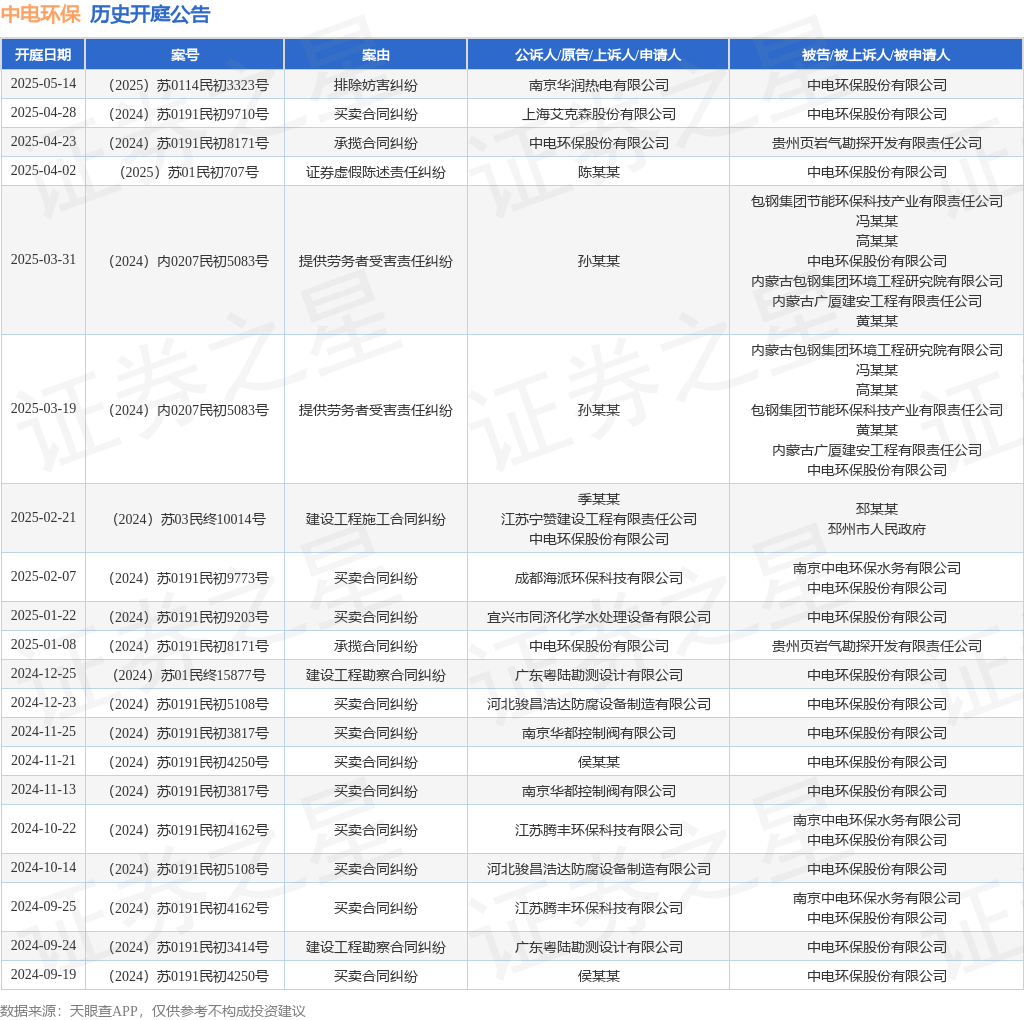1024x1020 pixels.
Task: Click plaintiff 陈某某
Action: 598,172
